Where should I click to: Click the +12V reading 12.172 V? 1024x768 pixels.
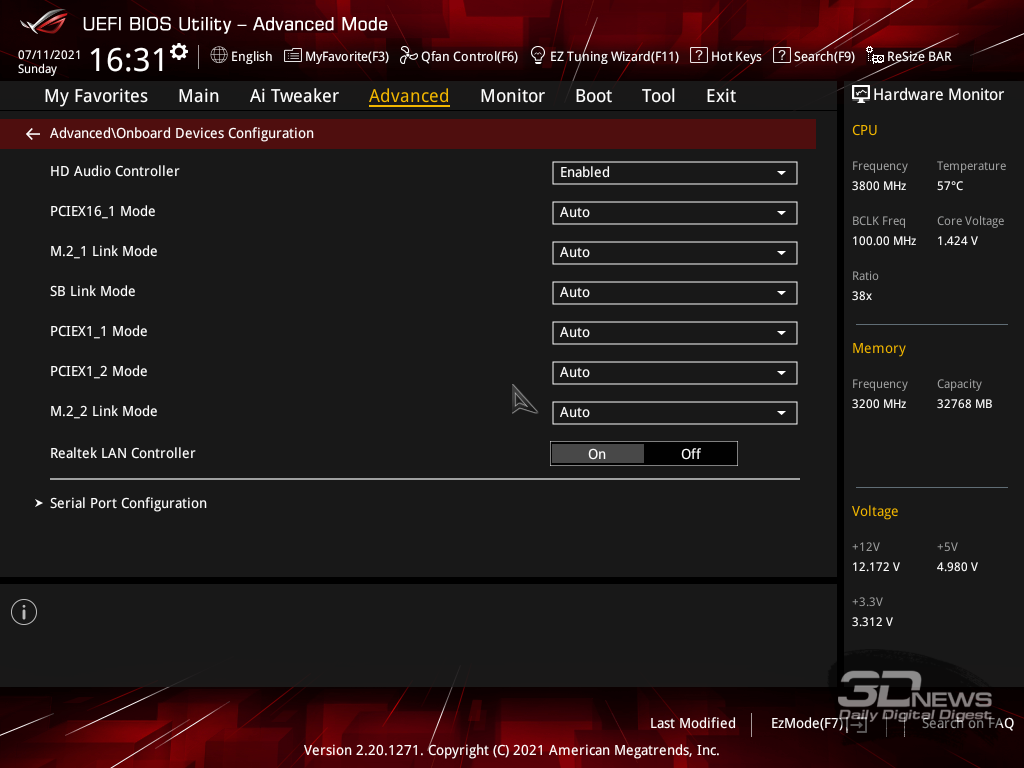[x=876, y=567]
